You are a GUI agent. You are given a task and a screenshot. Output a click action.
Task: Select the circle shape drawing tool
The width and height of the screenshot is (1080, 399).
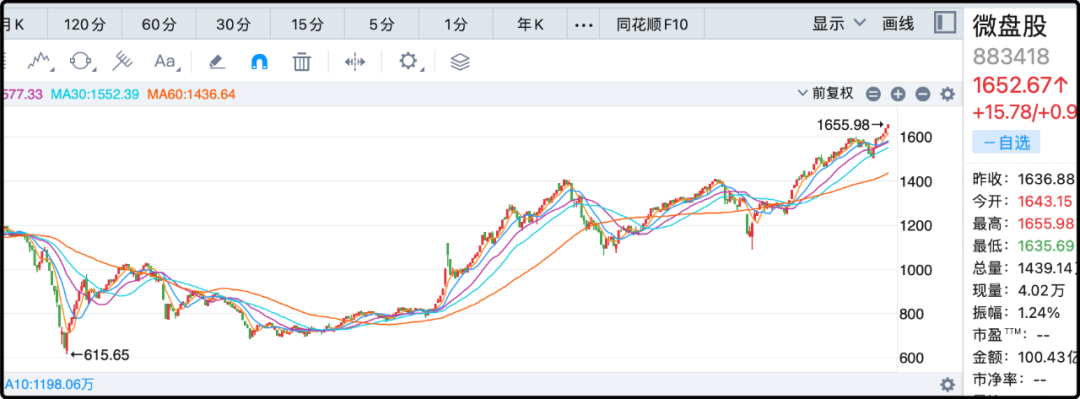click(82, 61)
